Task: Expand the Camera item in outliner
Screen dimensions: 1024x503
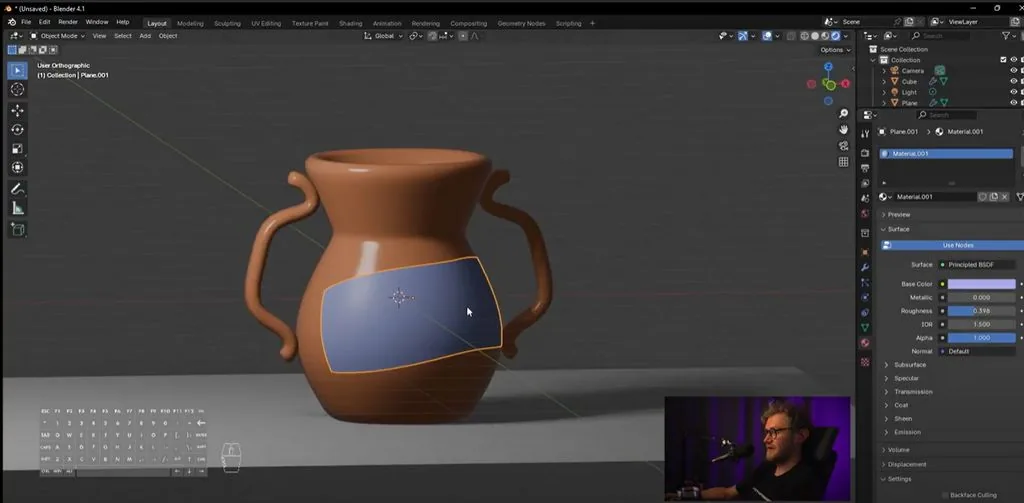Action: click(884, 71)
